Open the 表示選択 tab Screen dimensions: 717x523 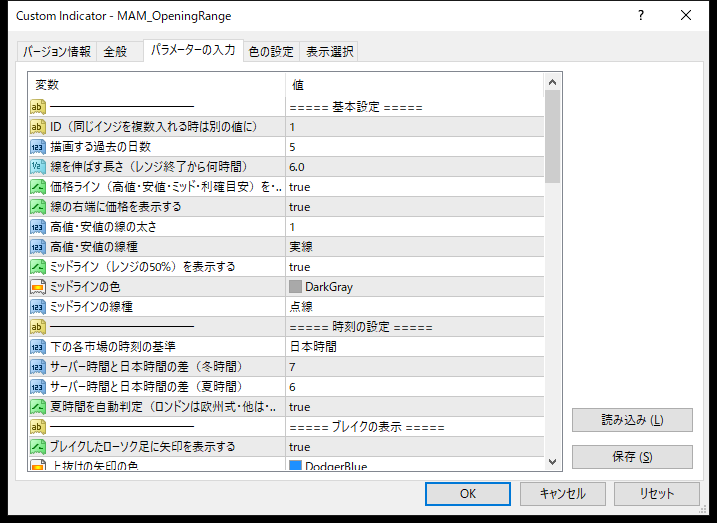(x=329, y=52)
